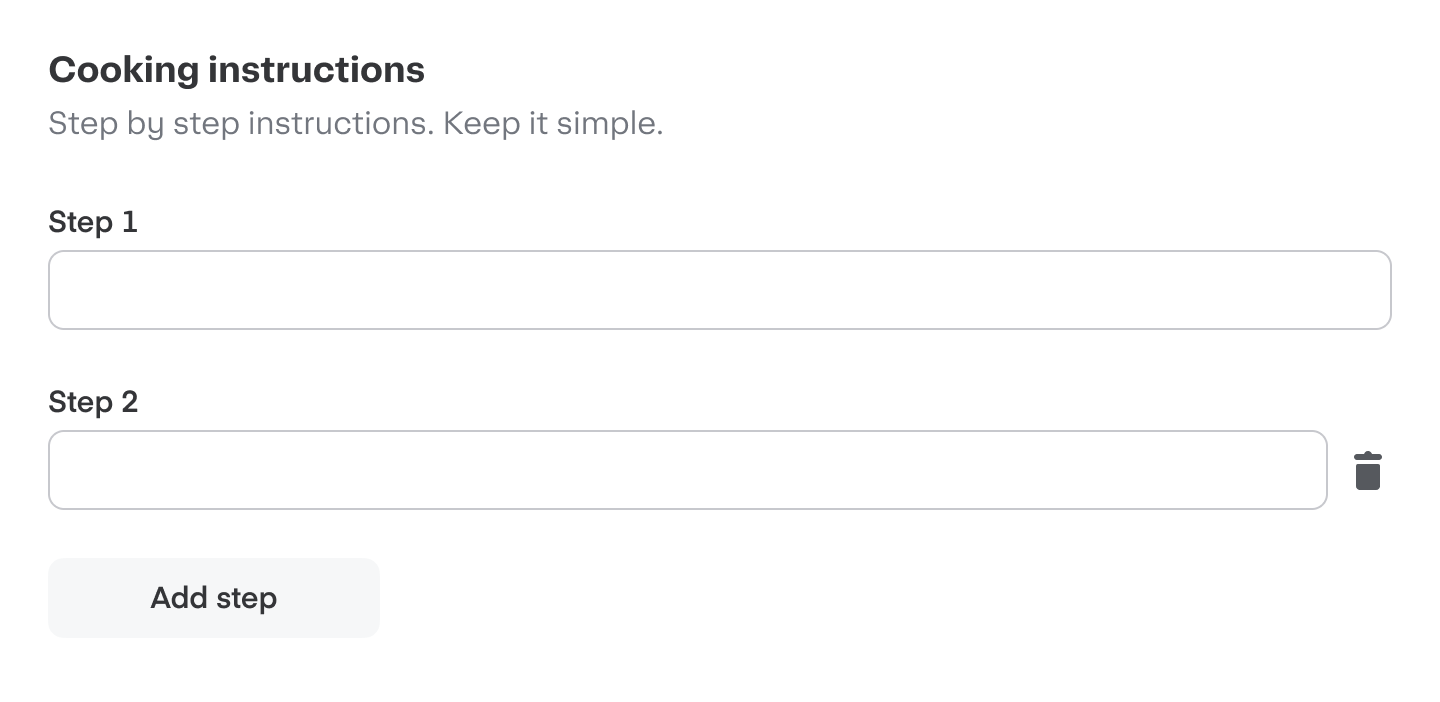Image resolution: width=1440 pixels, height=702 pixels.
Task: Click the "Step 1" label
Action: [93, 222]
